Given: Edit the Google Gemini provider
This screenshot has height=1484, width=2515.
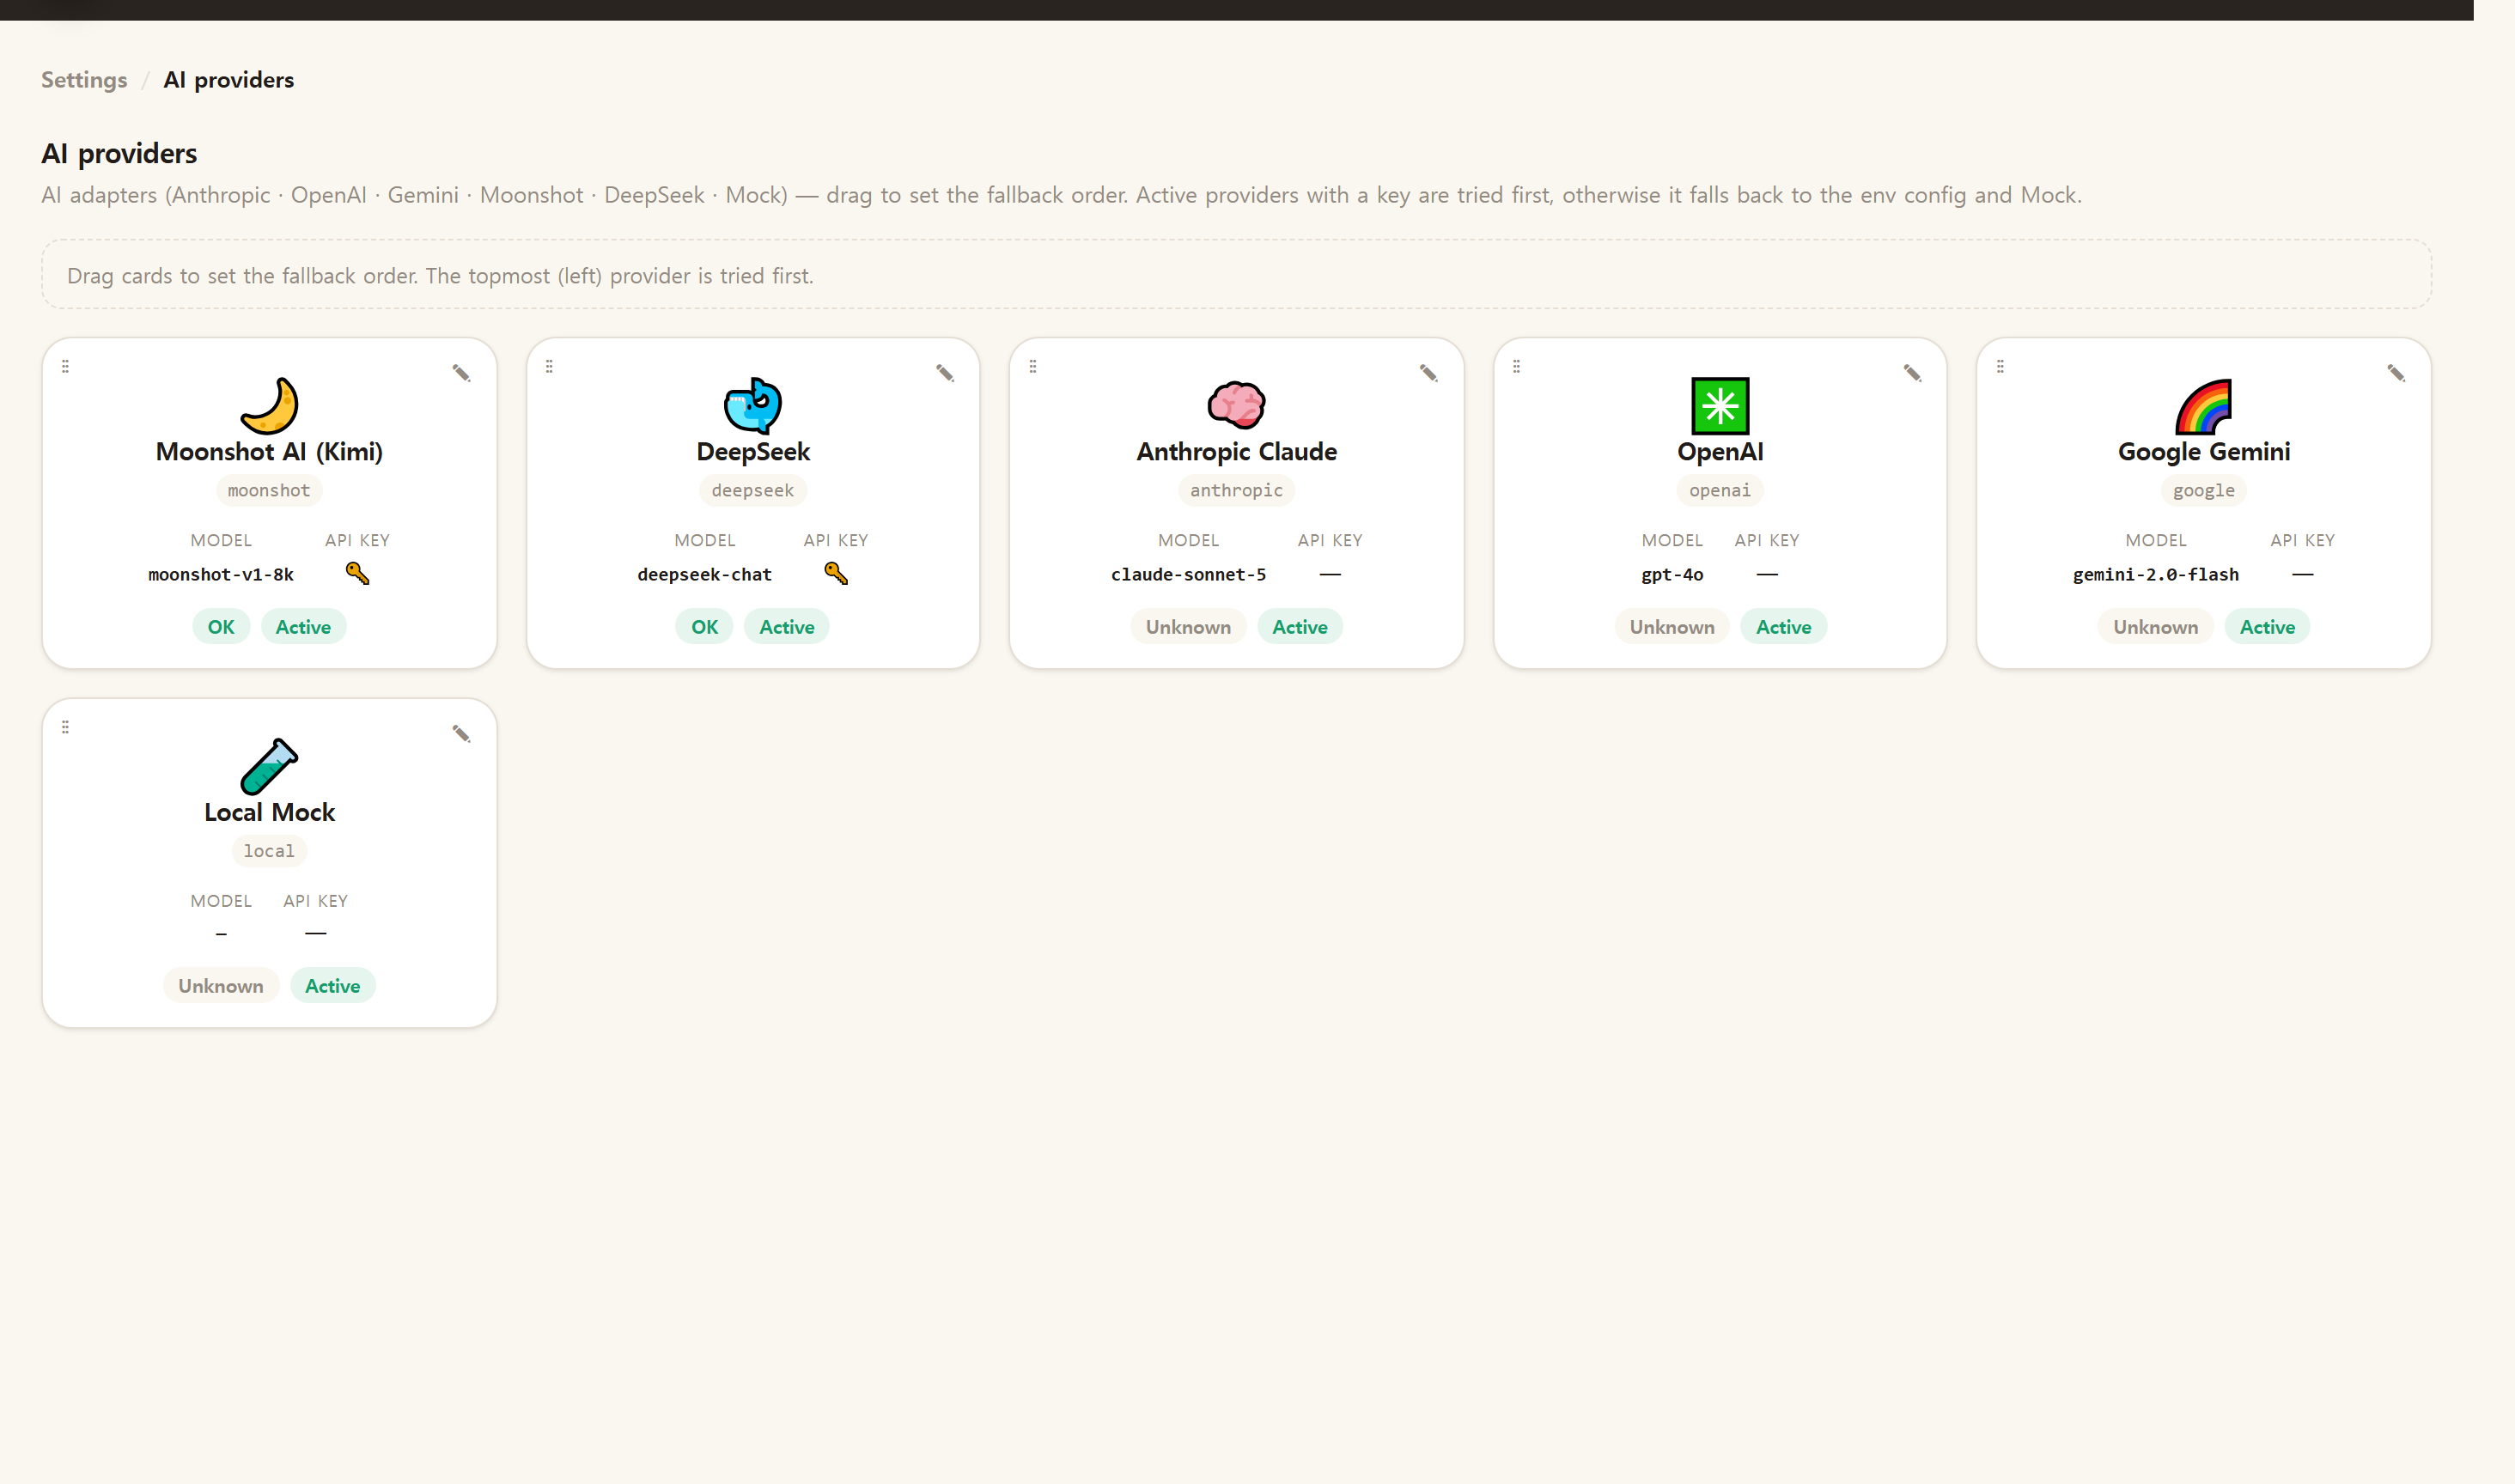Looking at the screenshot, I should tap(2396, 373).
